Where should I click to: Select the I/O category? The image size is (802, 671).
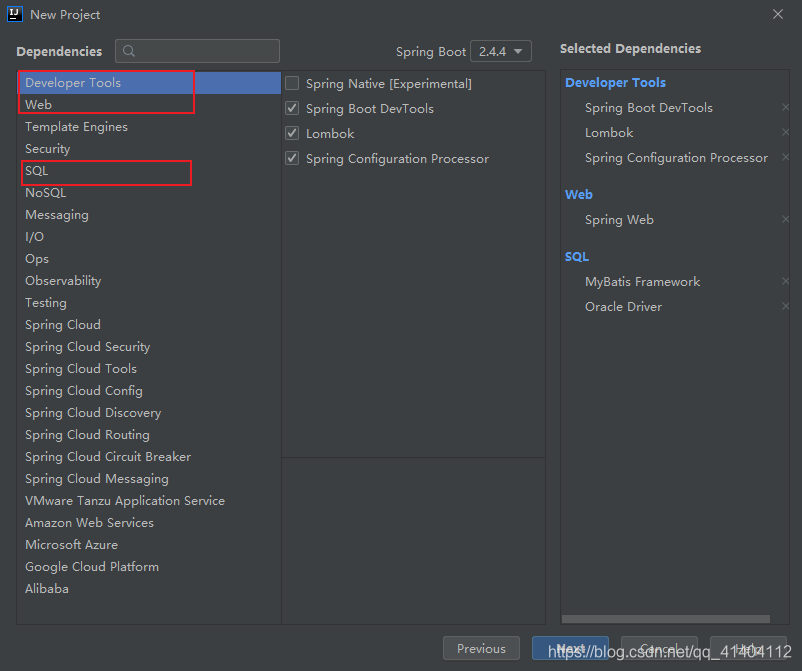(149, 237)
